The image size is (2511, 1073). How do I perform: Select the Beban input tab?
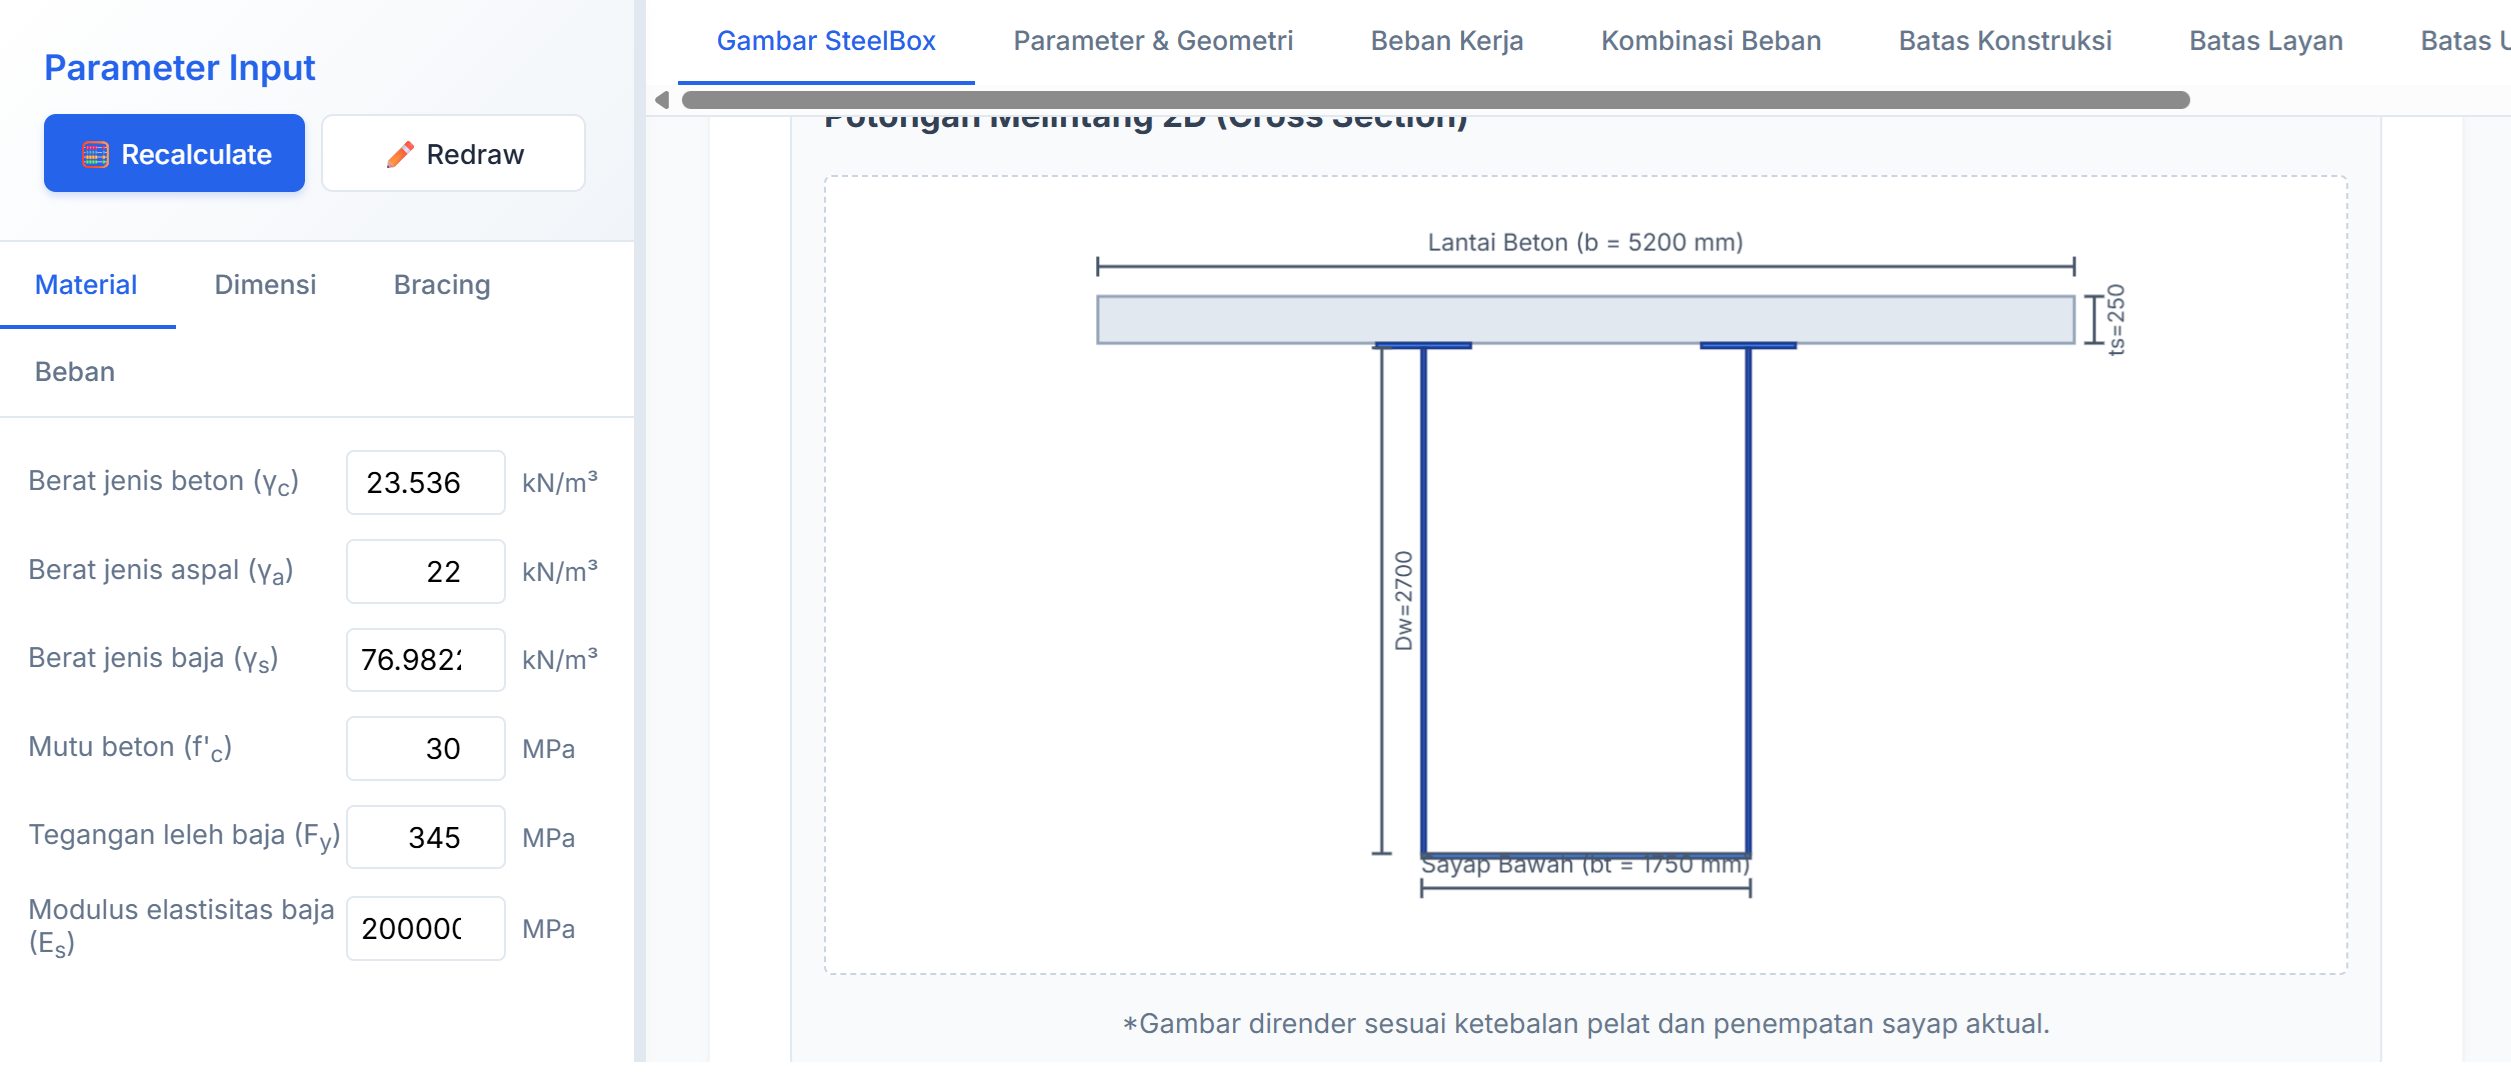pyautogui.click(x=75, y=372)
